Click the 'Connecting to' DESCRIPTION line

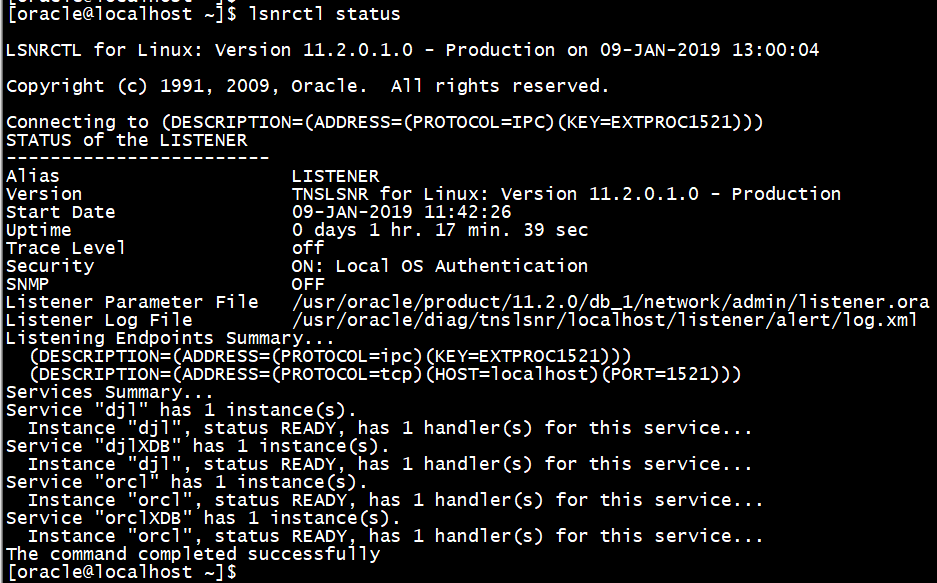385,122
